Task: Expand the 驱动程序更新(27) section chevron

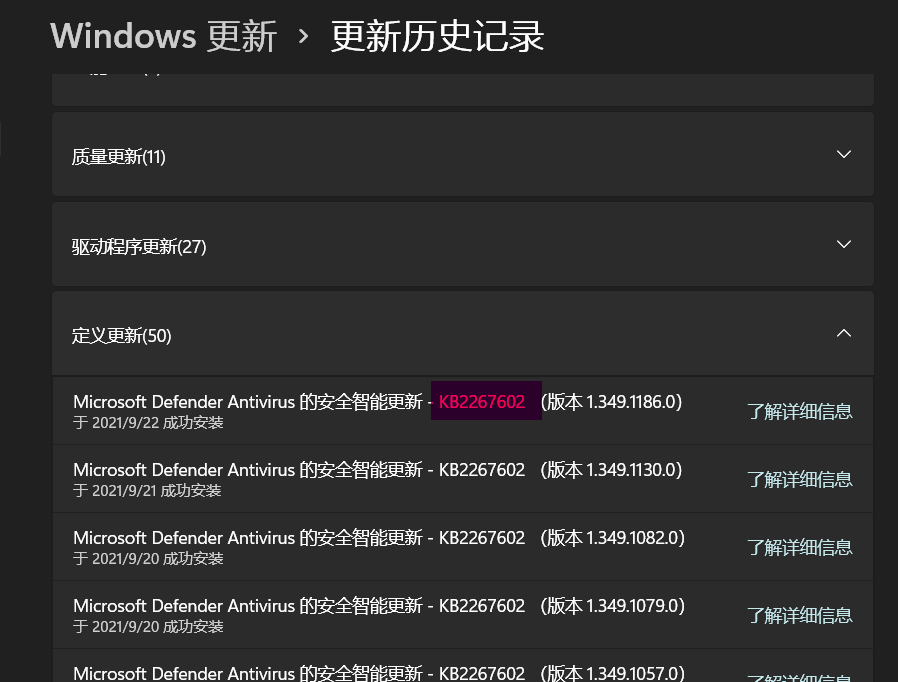Action: point(843,244)
